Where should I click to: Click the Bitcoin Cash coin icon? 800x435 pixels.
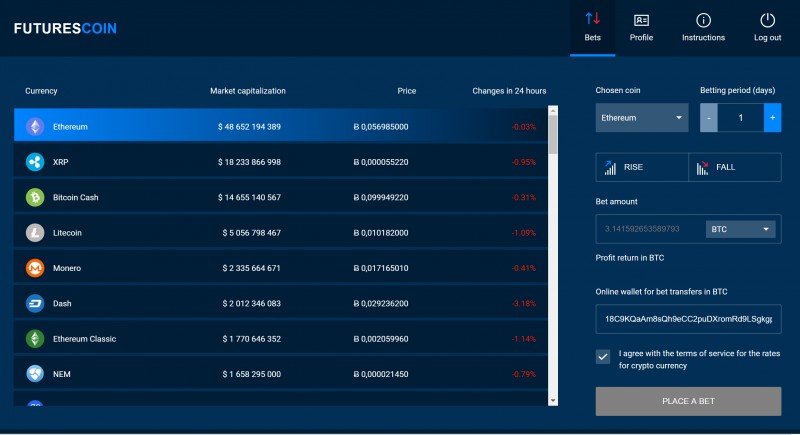coord(35,197)
